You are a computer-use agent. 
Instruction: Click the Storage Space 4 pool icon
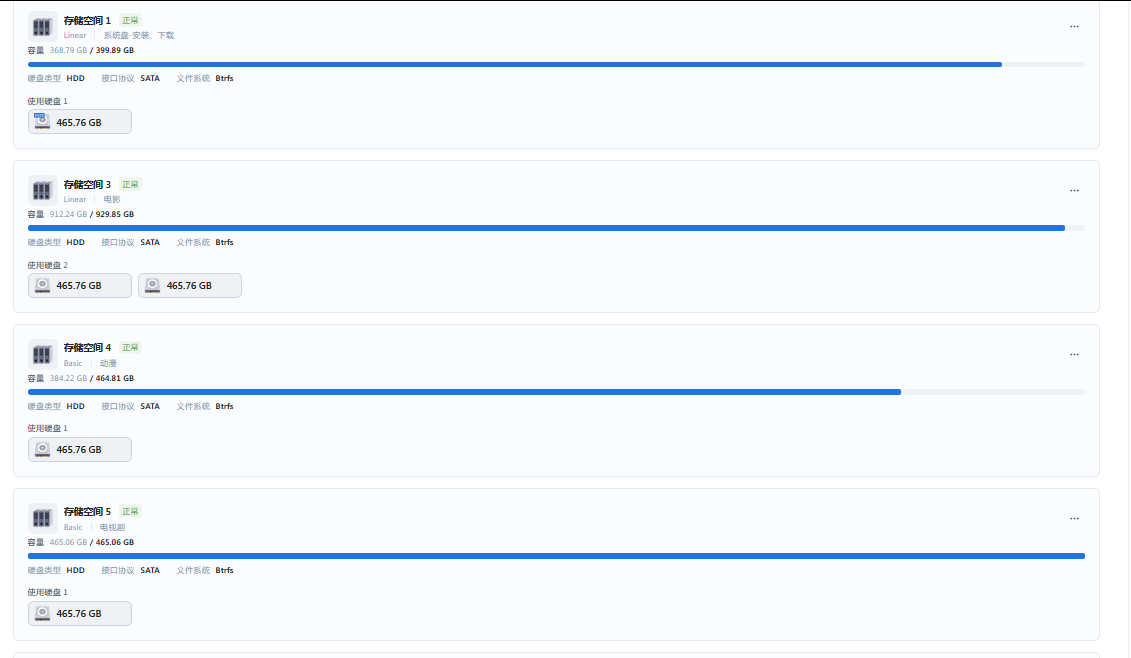click(x=42, y=355)
